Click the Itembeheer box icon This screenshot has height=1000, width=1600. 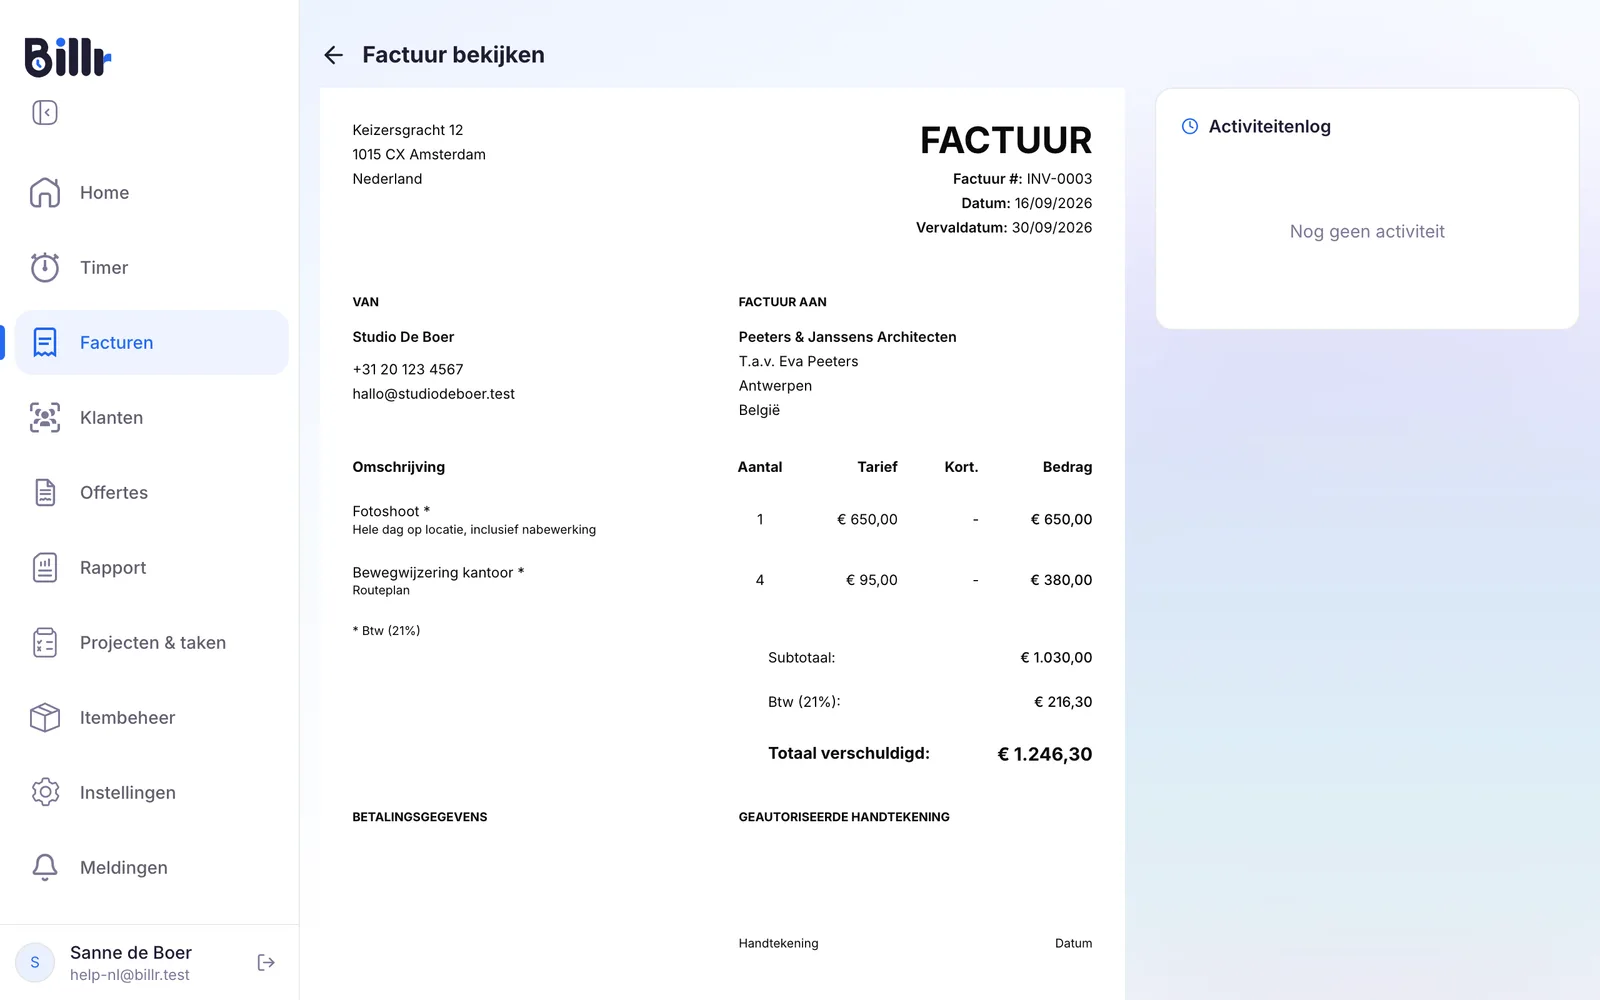(x=45, y=717)
